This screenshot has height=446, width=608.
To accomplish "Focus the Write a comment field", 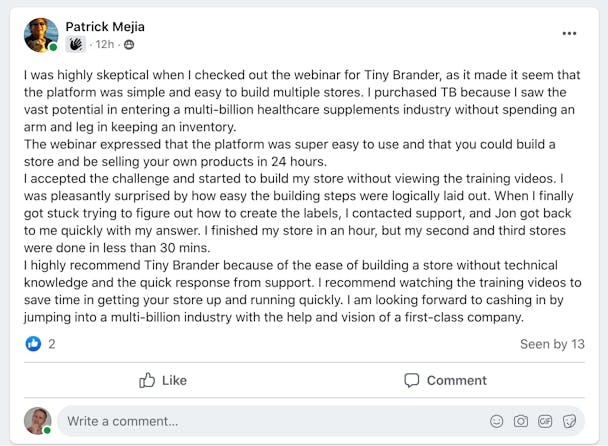I will click(x=270, y=421).
